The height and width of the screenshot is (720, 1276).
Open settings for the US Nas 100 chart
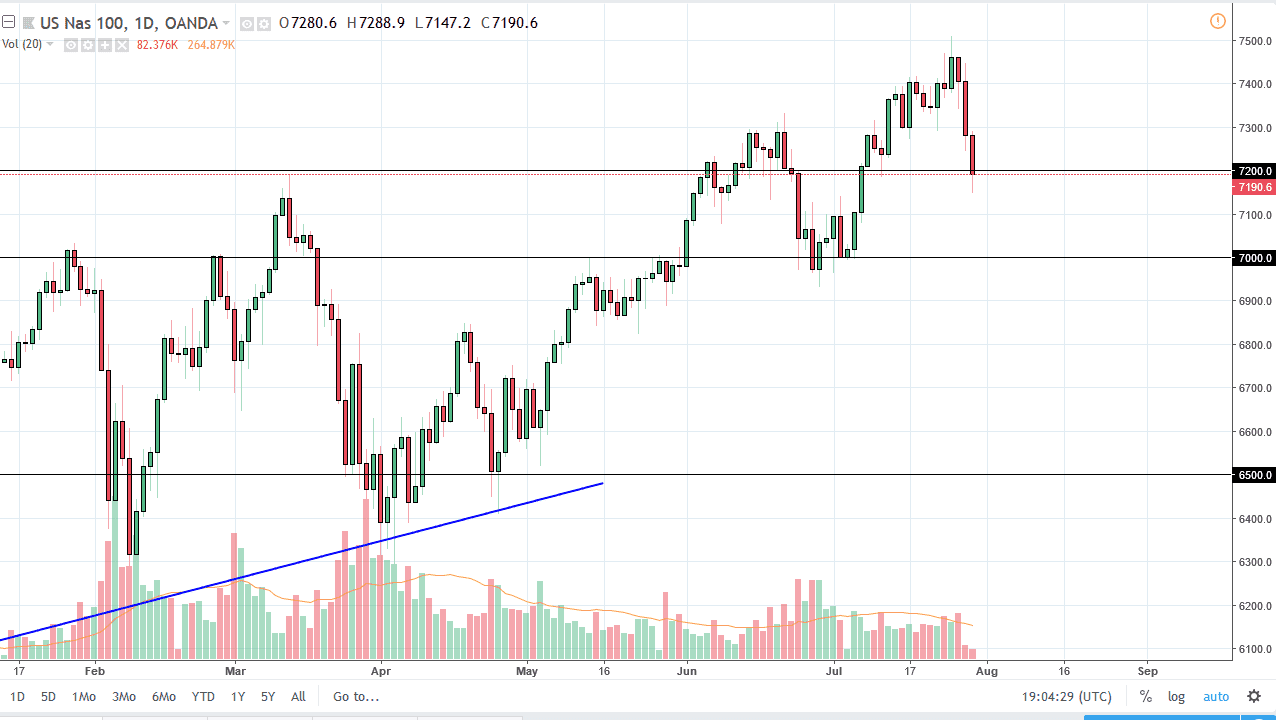pos(263,23)
